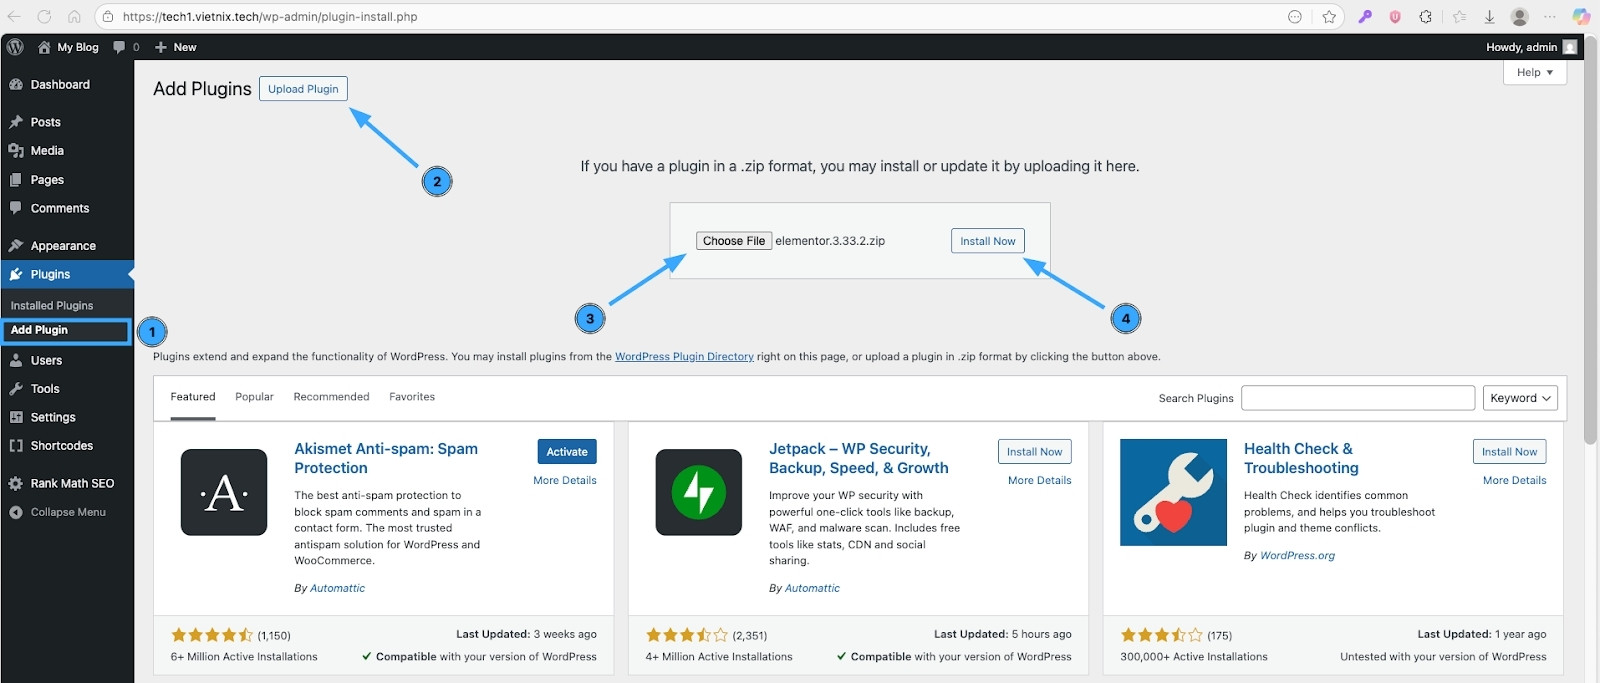Install the Jetpack plugin now

click(x=1035, y=452)
